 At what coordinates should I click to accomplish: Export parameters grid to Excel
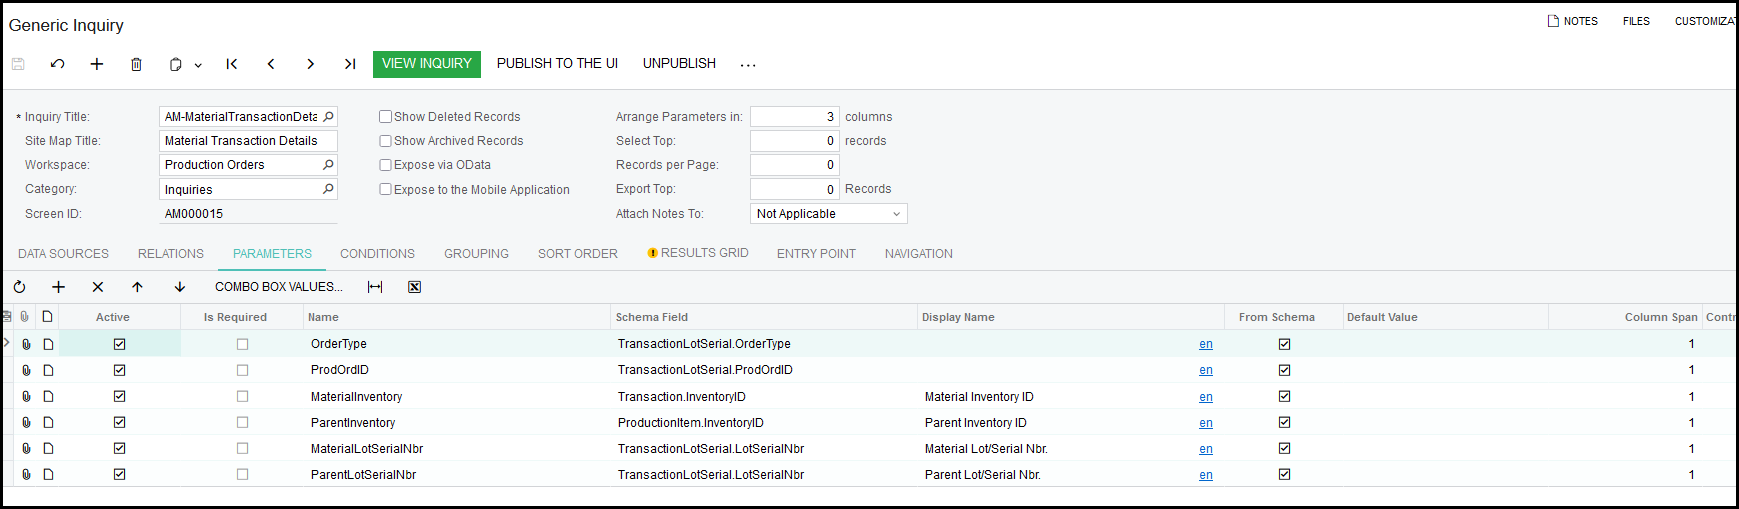414,287
